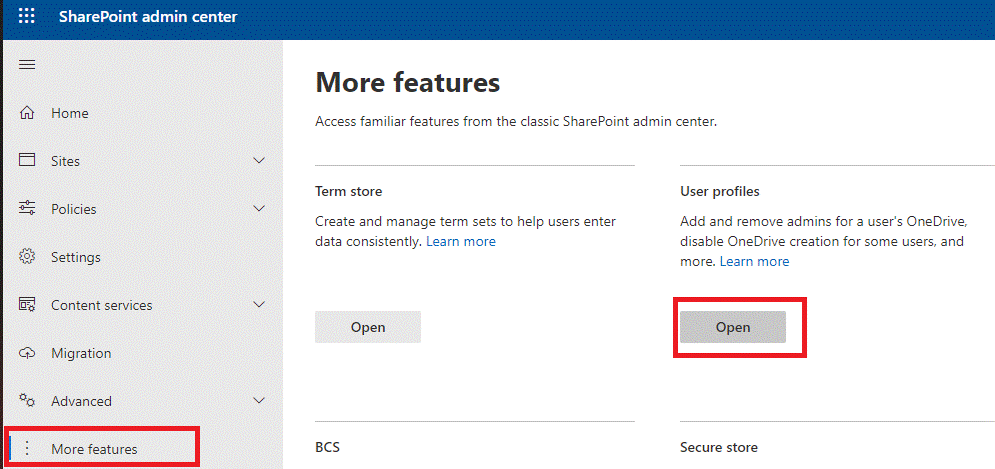The image size is (995, 469).
Task: Open the app launcher waffle icon
Action: pyautogui.click(x=27, y=17)
